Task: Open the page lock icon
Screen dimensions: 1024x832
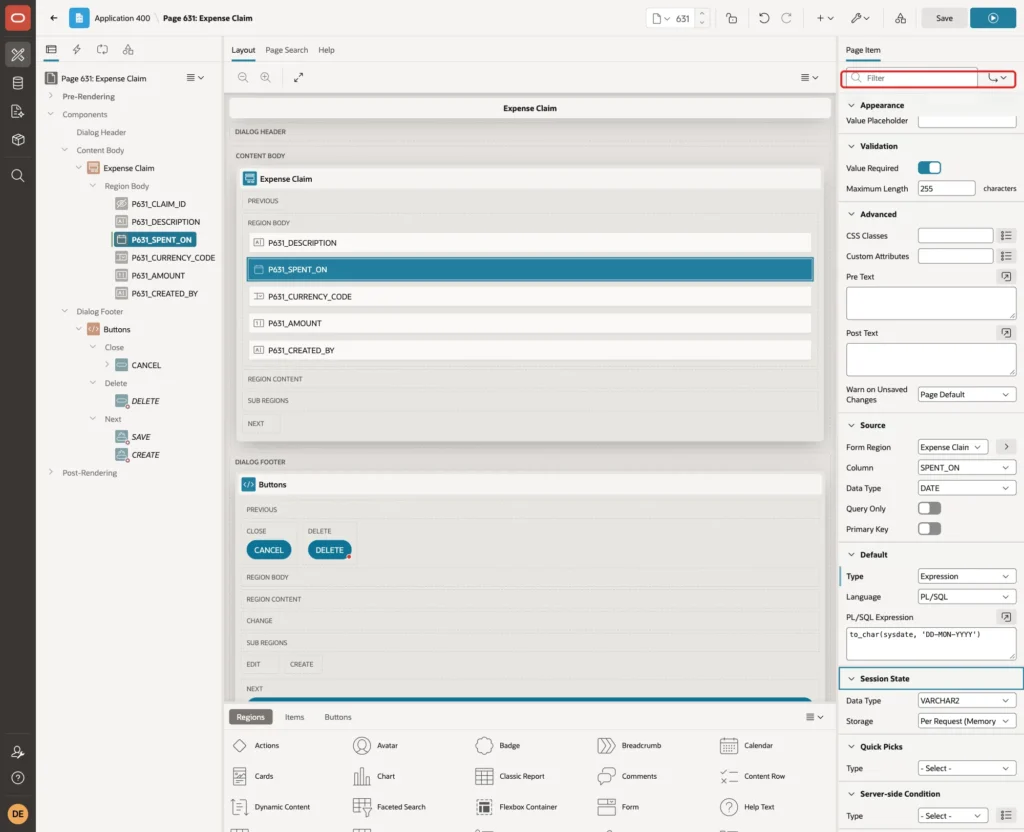Action: tap(731, 18)
